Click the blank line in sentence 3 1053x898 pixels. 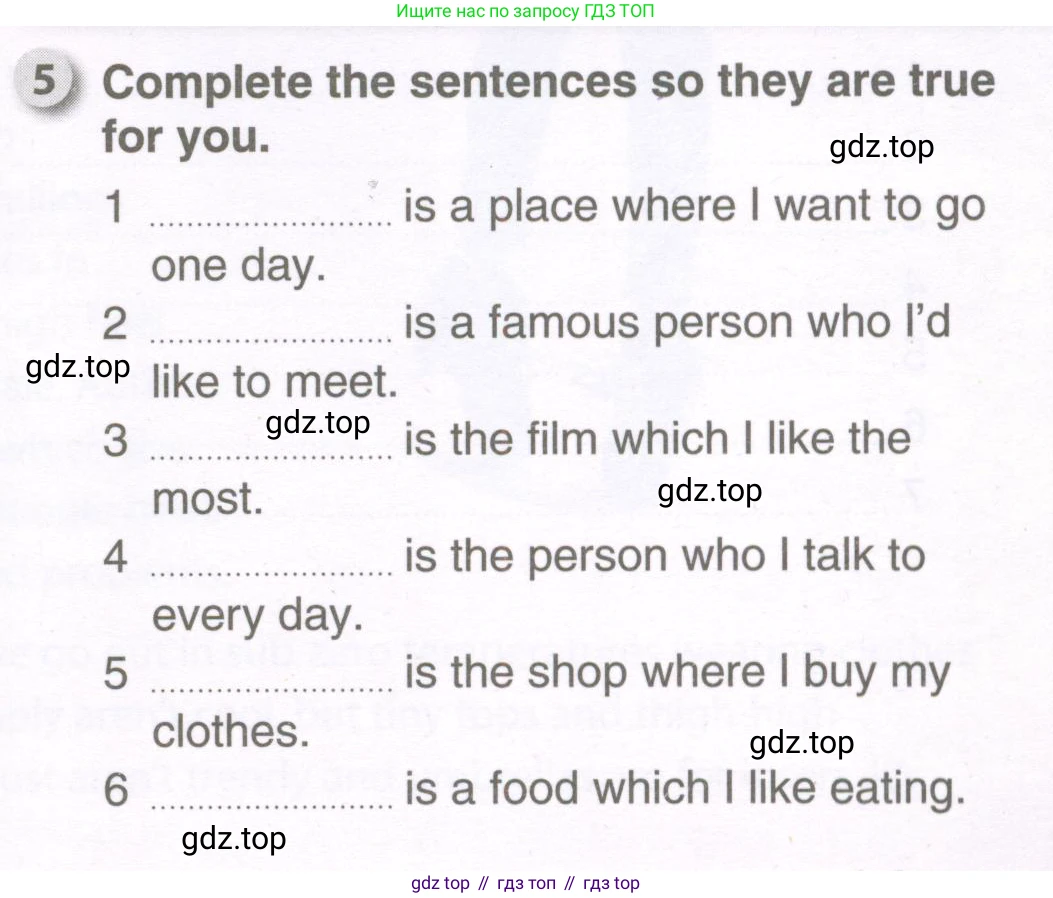[271, 456]
